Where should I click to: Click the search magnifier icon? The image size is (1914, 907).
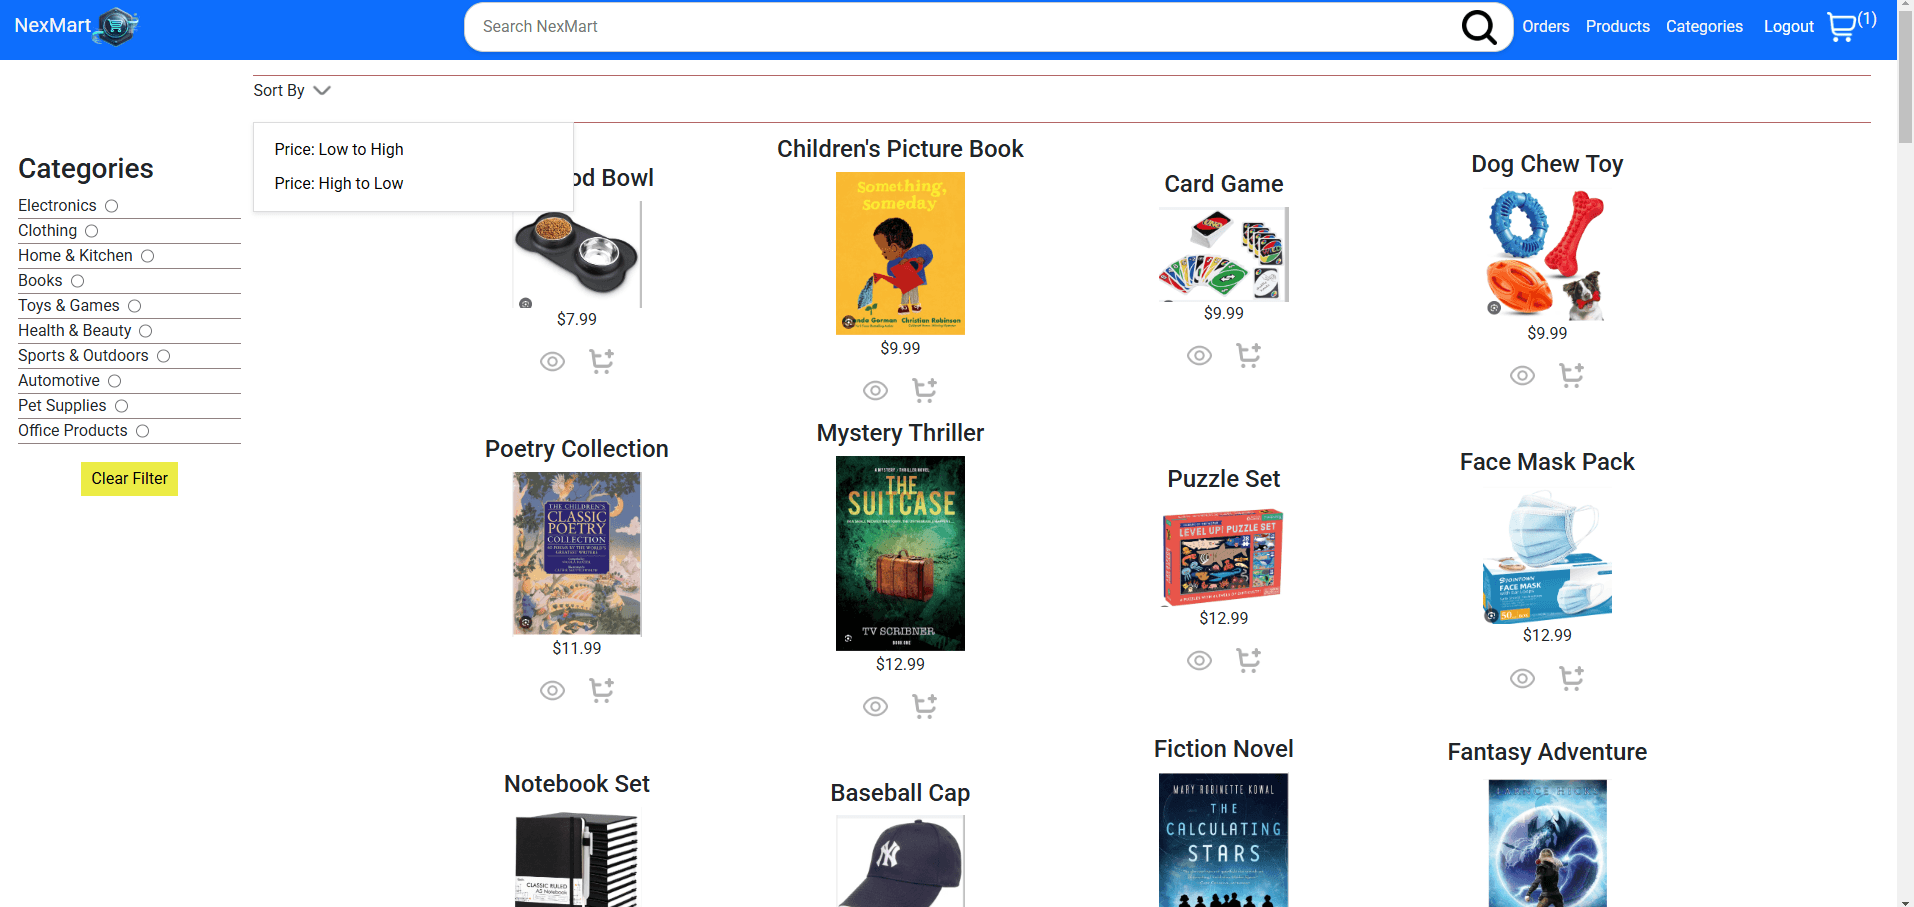pos(1478,27)
